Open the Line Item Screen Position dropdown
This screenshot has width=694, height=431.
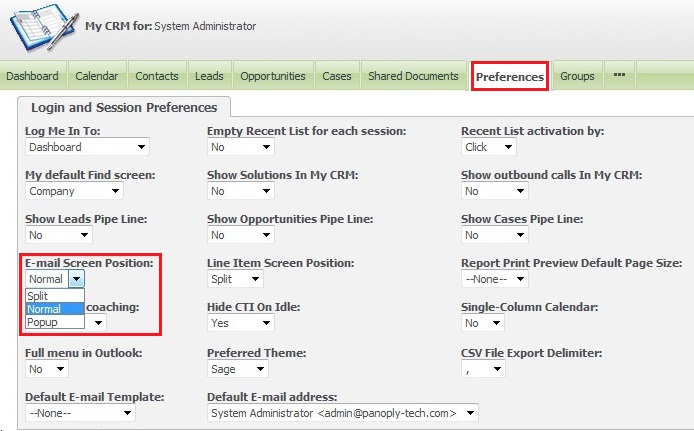coord(240,280)
